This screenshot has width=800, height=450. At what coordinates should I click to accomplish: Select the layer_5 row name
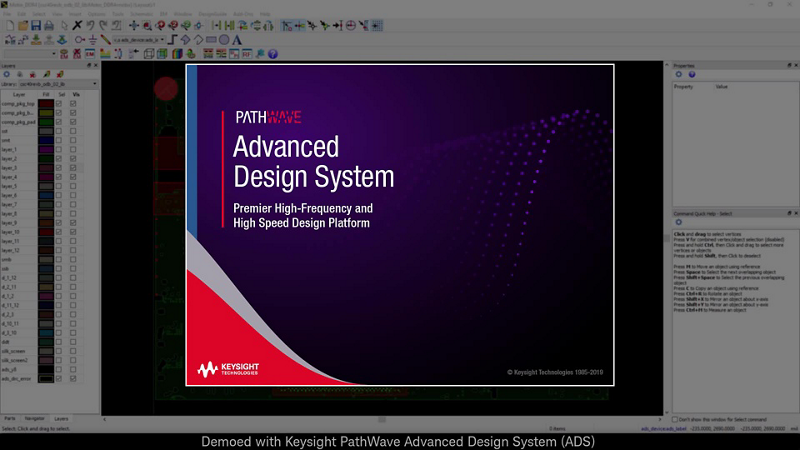9,186
